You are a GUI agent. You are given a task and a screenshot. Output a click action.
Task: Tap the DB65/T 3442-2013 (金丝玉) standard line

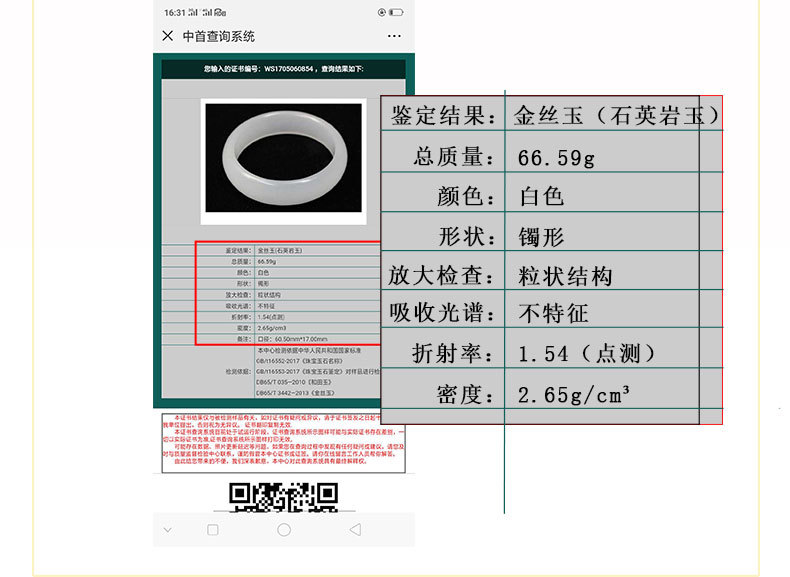click(295, 393)
